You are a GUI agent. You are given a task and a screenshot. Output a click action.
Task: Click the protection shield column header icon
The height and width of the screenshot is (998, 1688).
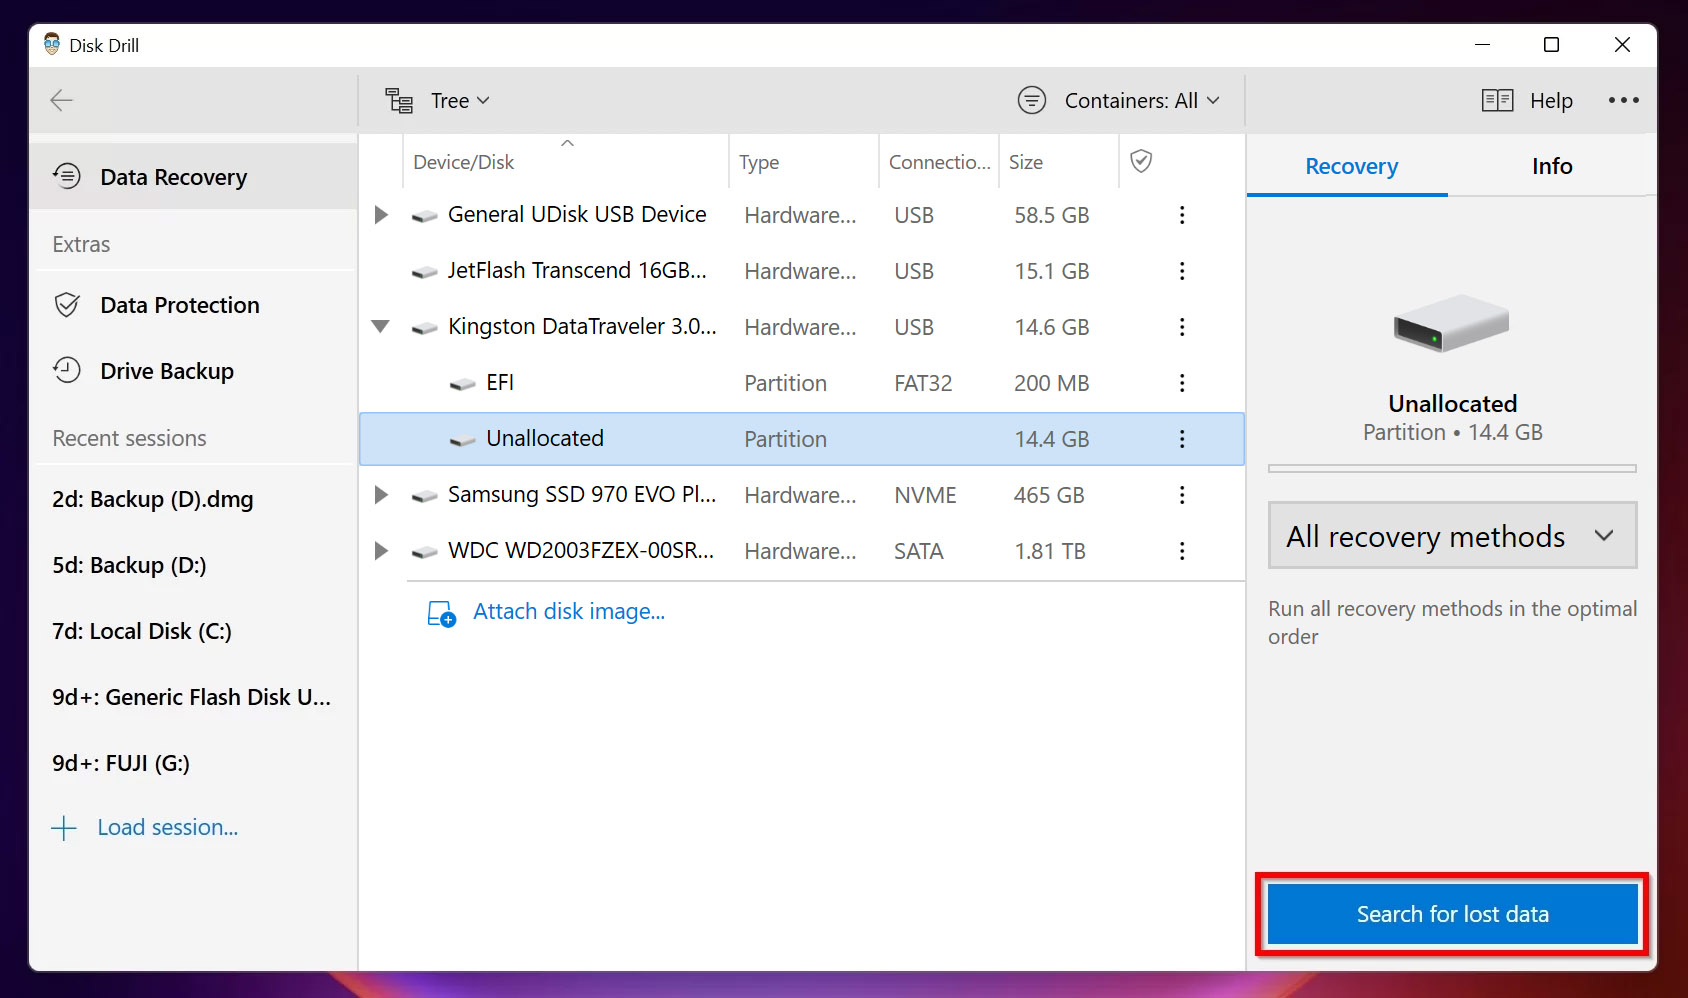coord(1141,161)
